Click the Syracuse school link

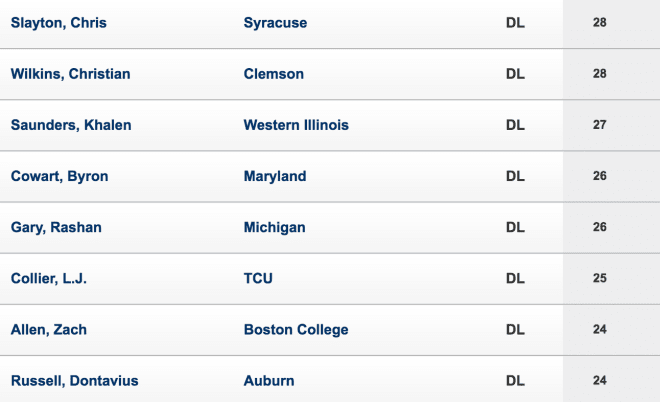pos(275,23)
